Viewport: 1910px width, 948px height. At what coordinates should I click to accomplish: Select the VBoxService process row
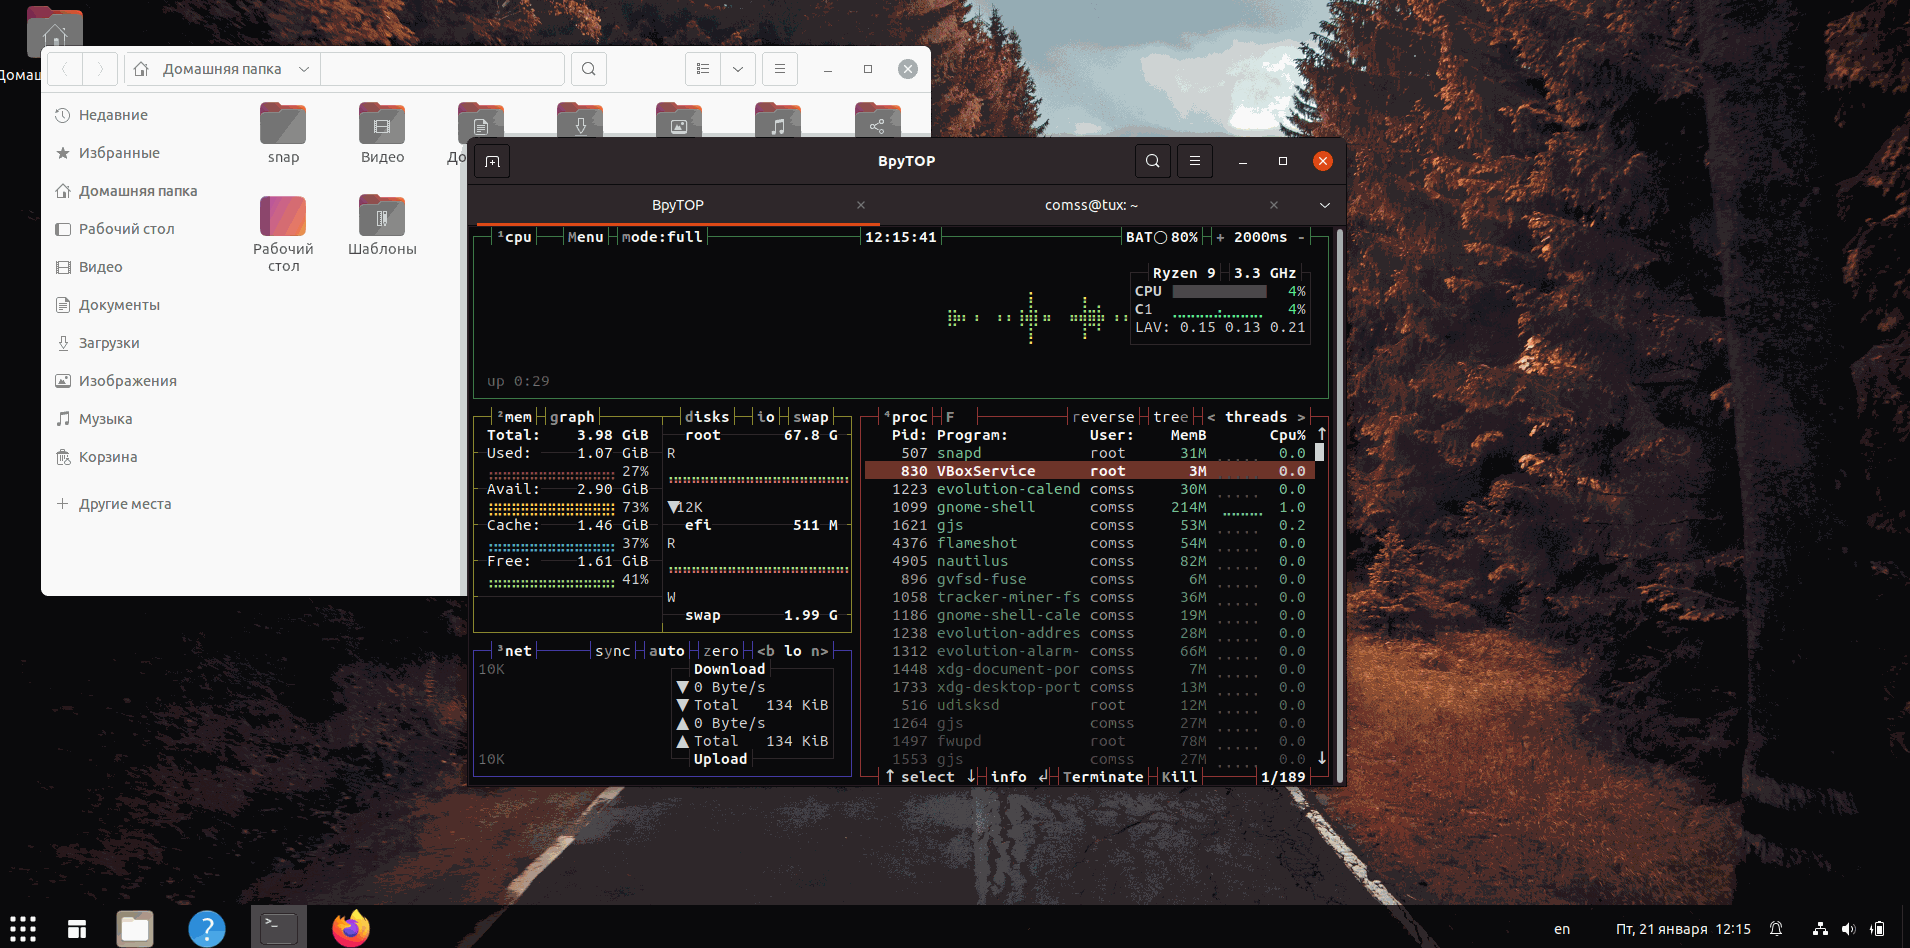tap(1089, 471)
